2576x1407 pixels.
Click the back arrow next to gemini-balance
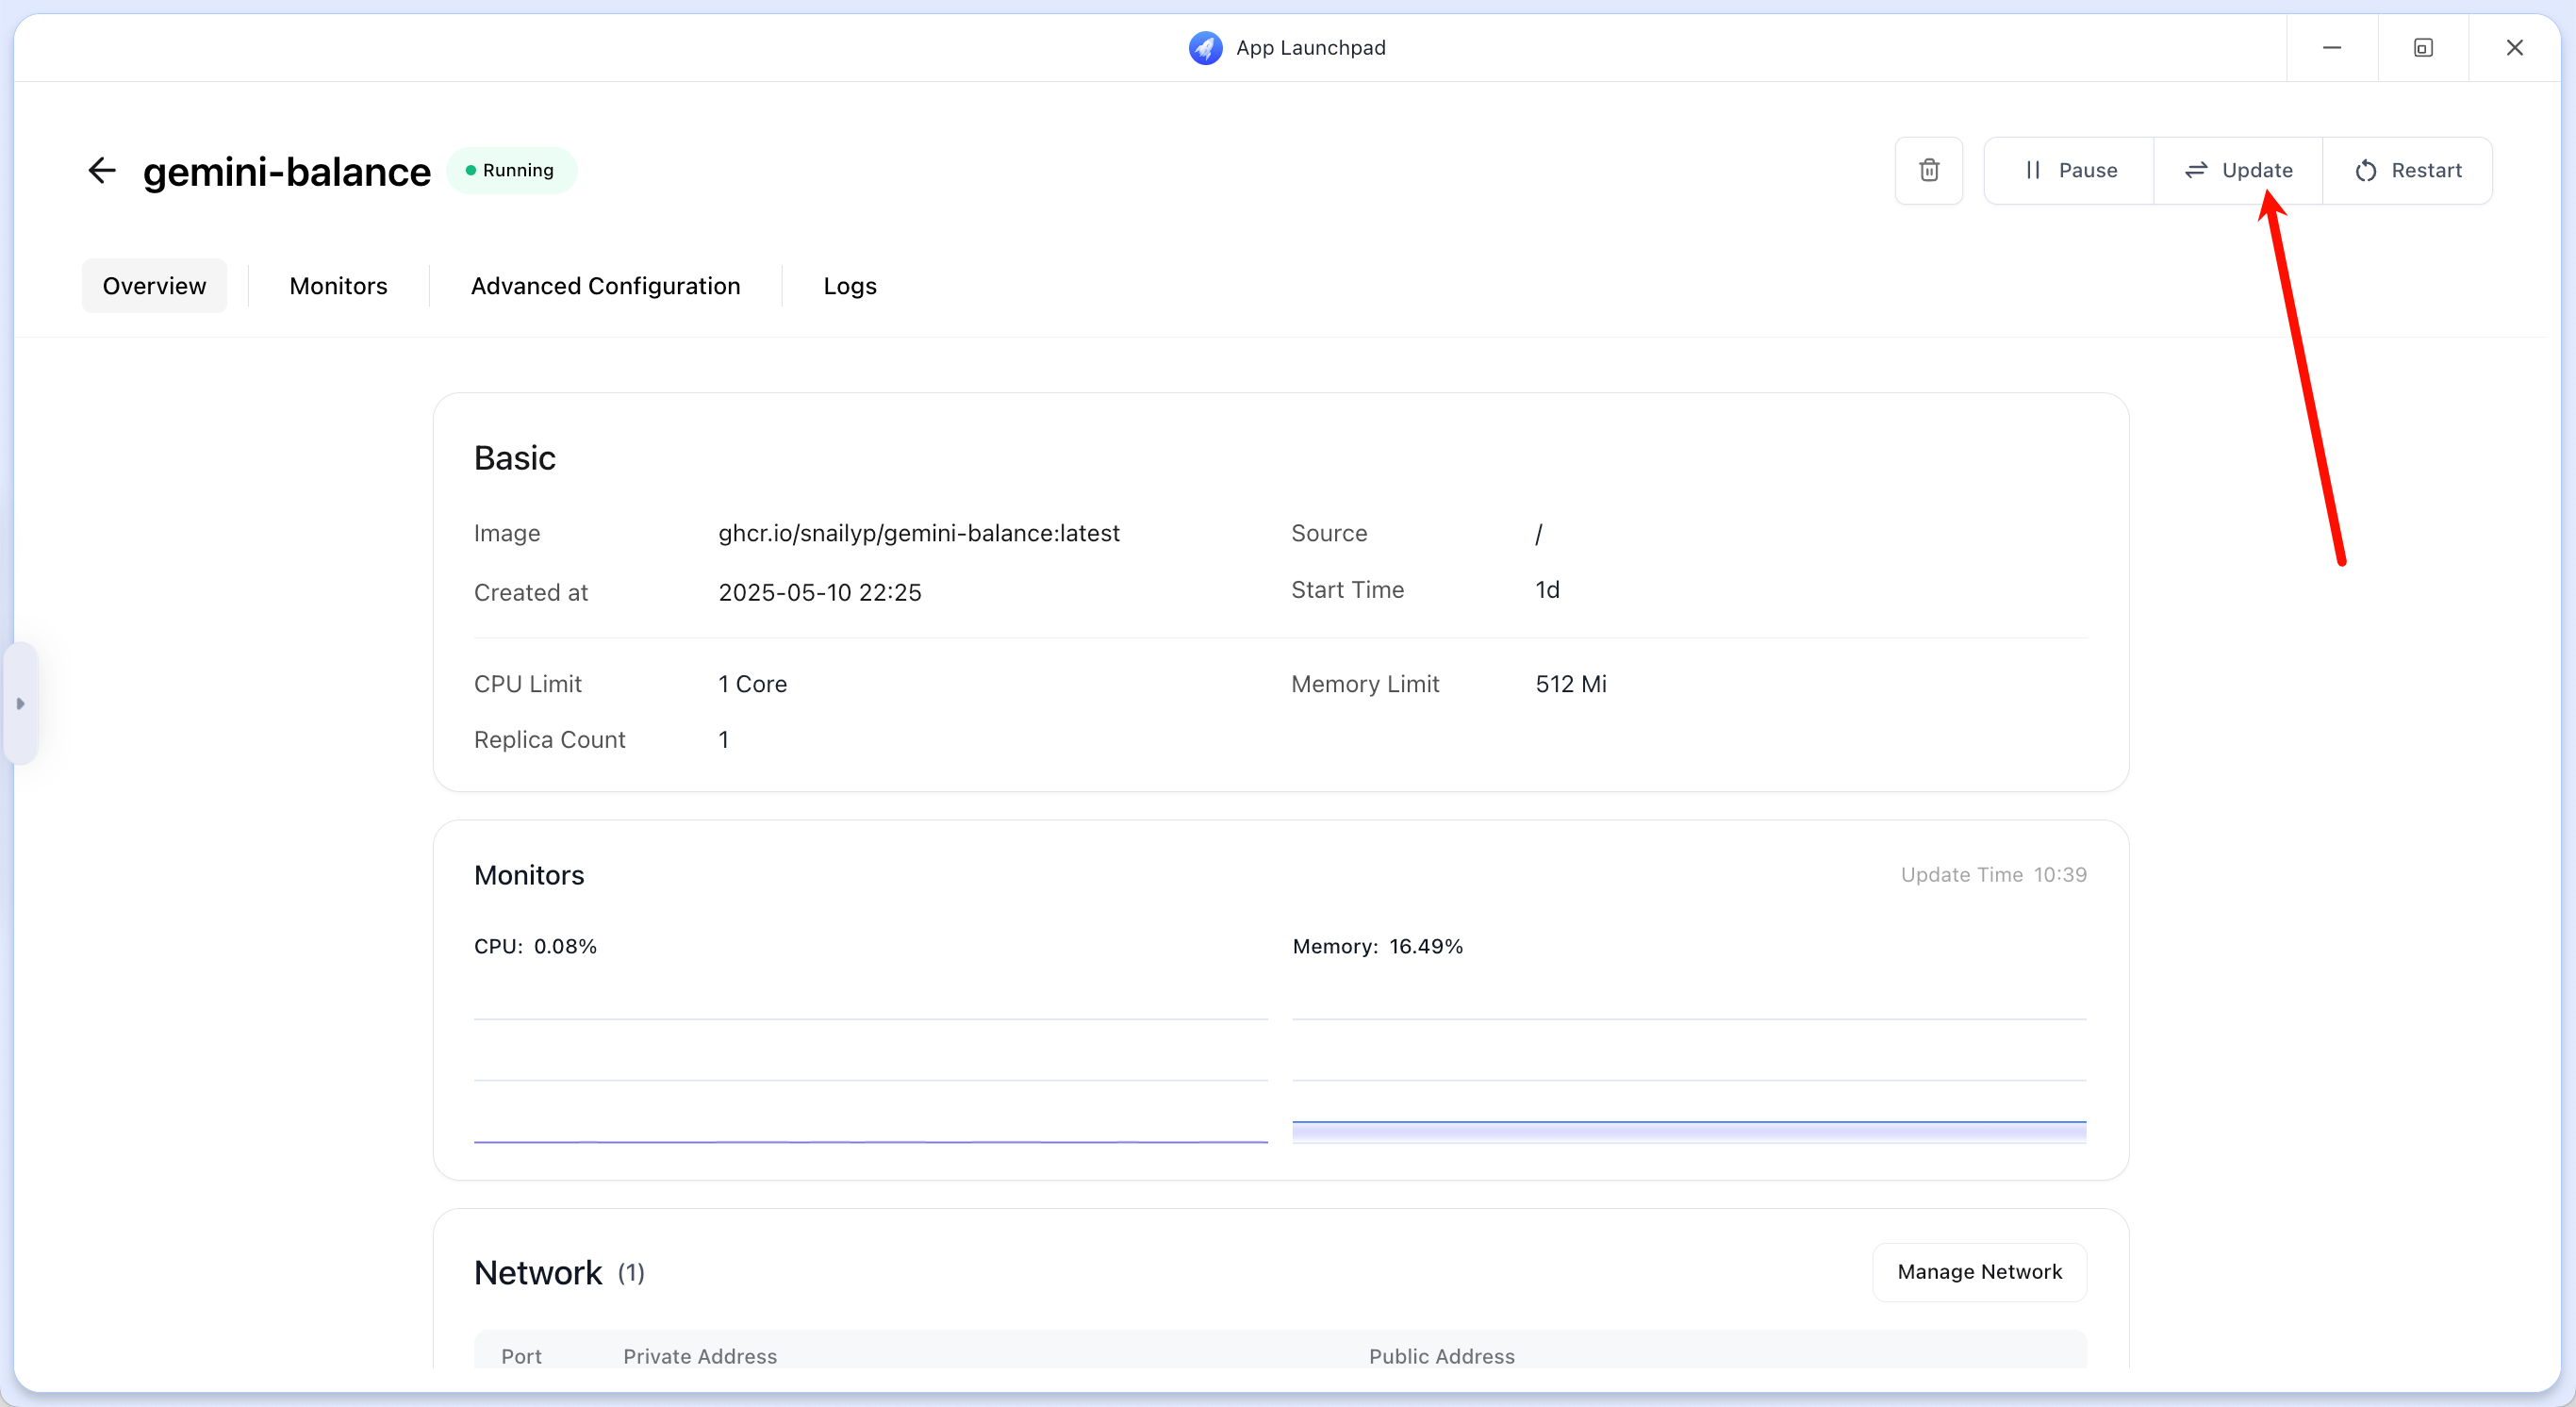coord(102,171)
